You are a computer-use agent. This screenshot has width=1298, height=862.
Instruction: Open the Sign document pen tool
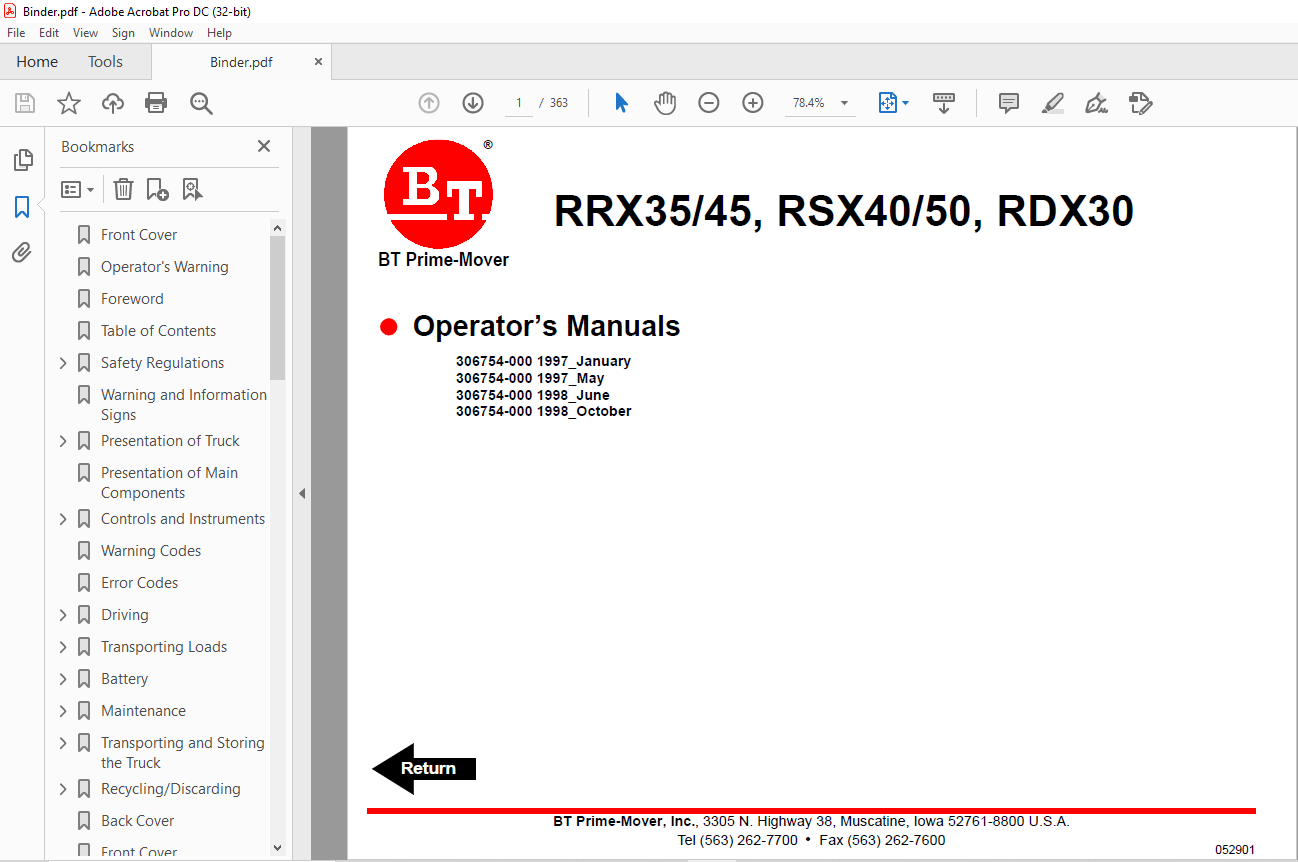click(1097, 103)
